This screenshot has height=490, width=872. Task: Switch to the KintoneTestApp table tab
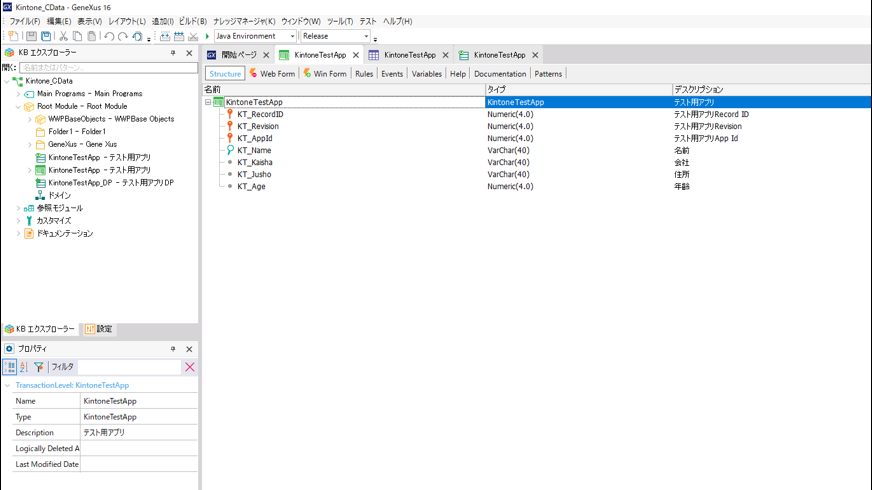(x=410, y=55)
